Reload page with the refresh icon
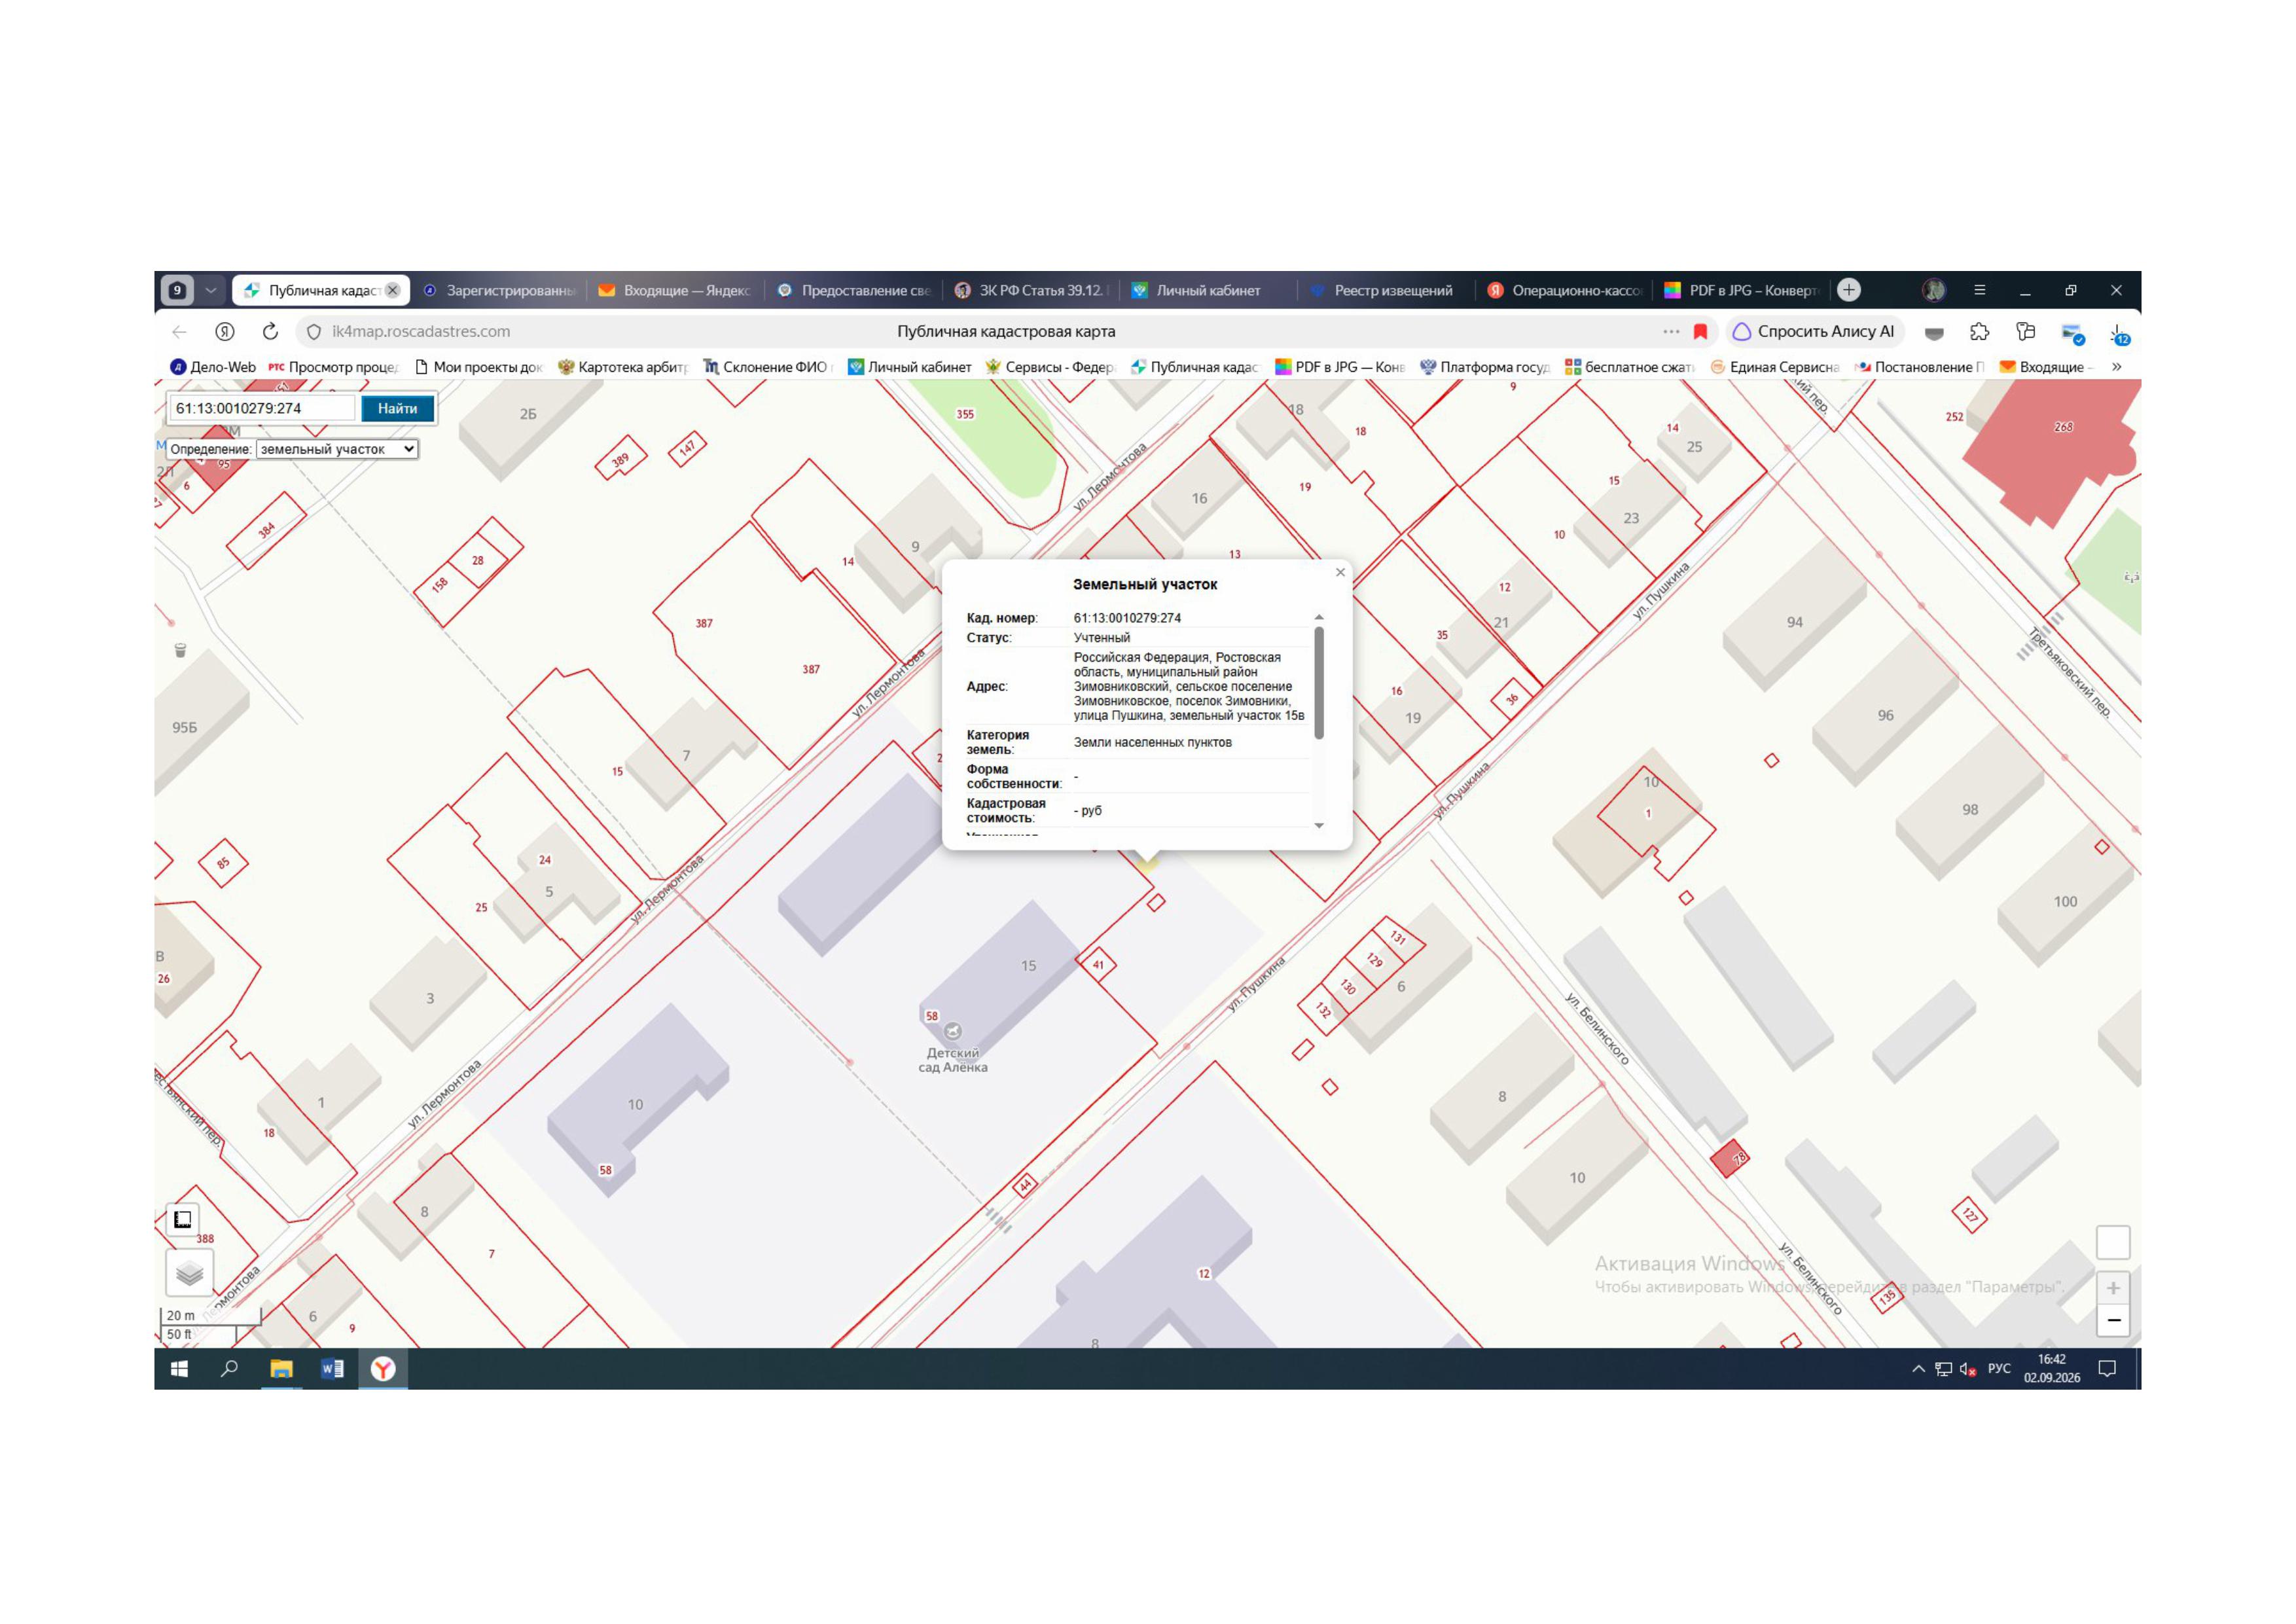 coord(270,331)
